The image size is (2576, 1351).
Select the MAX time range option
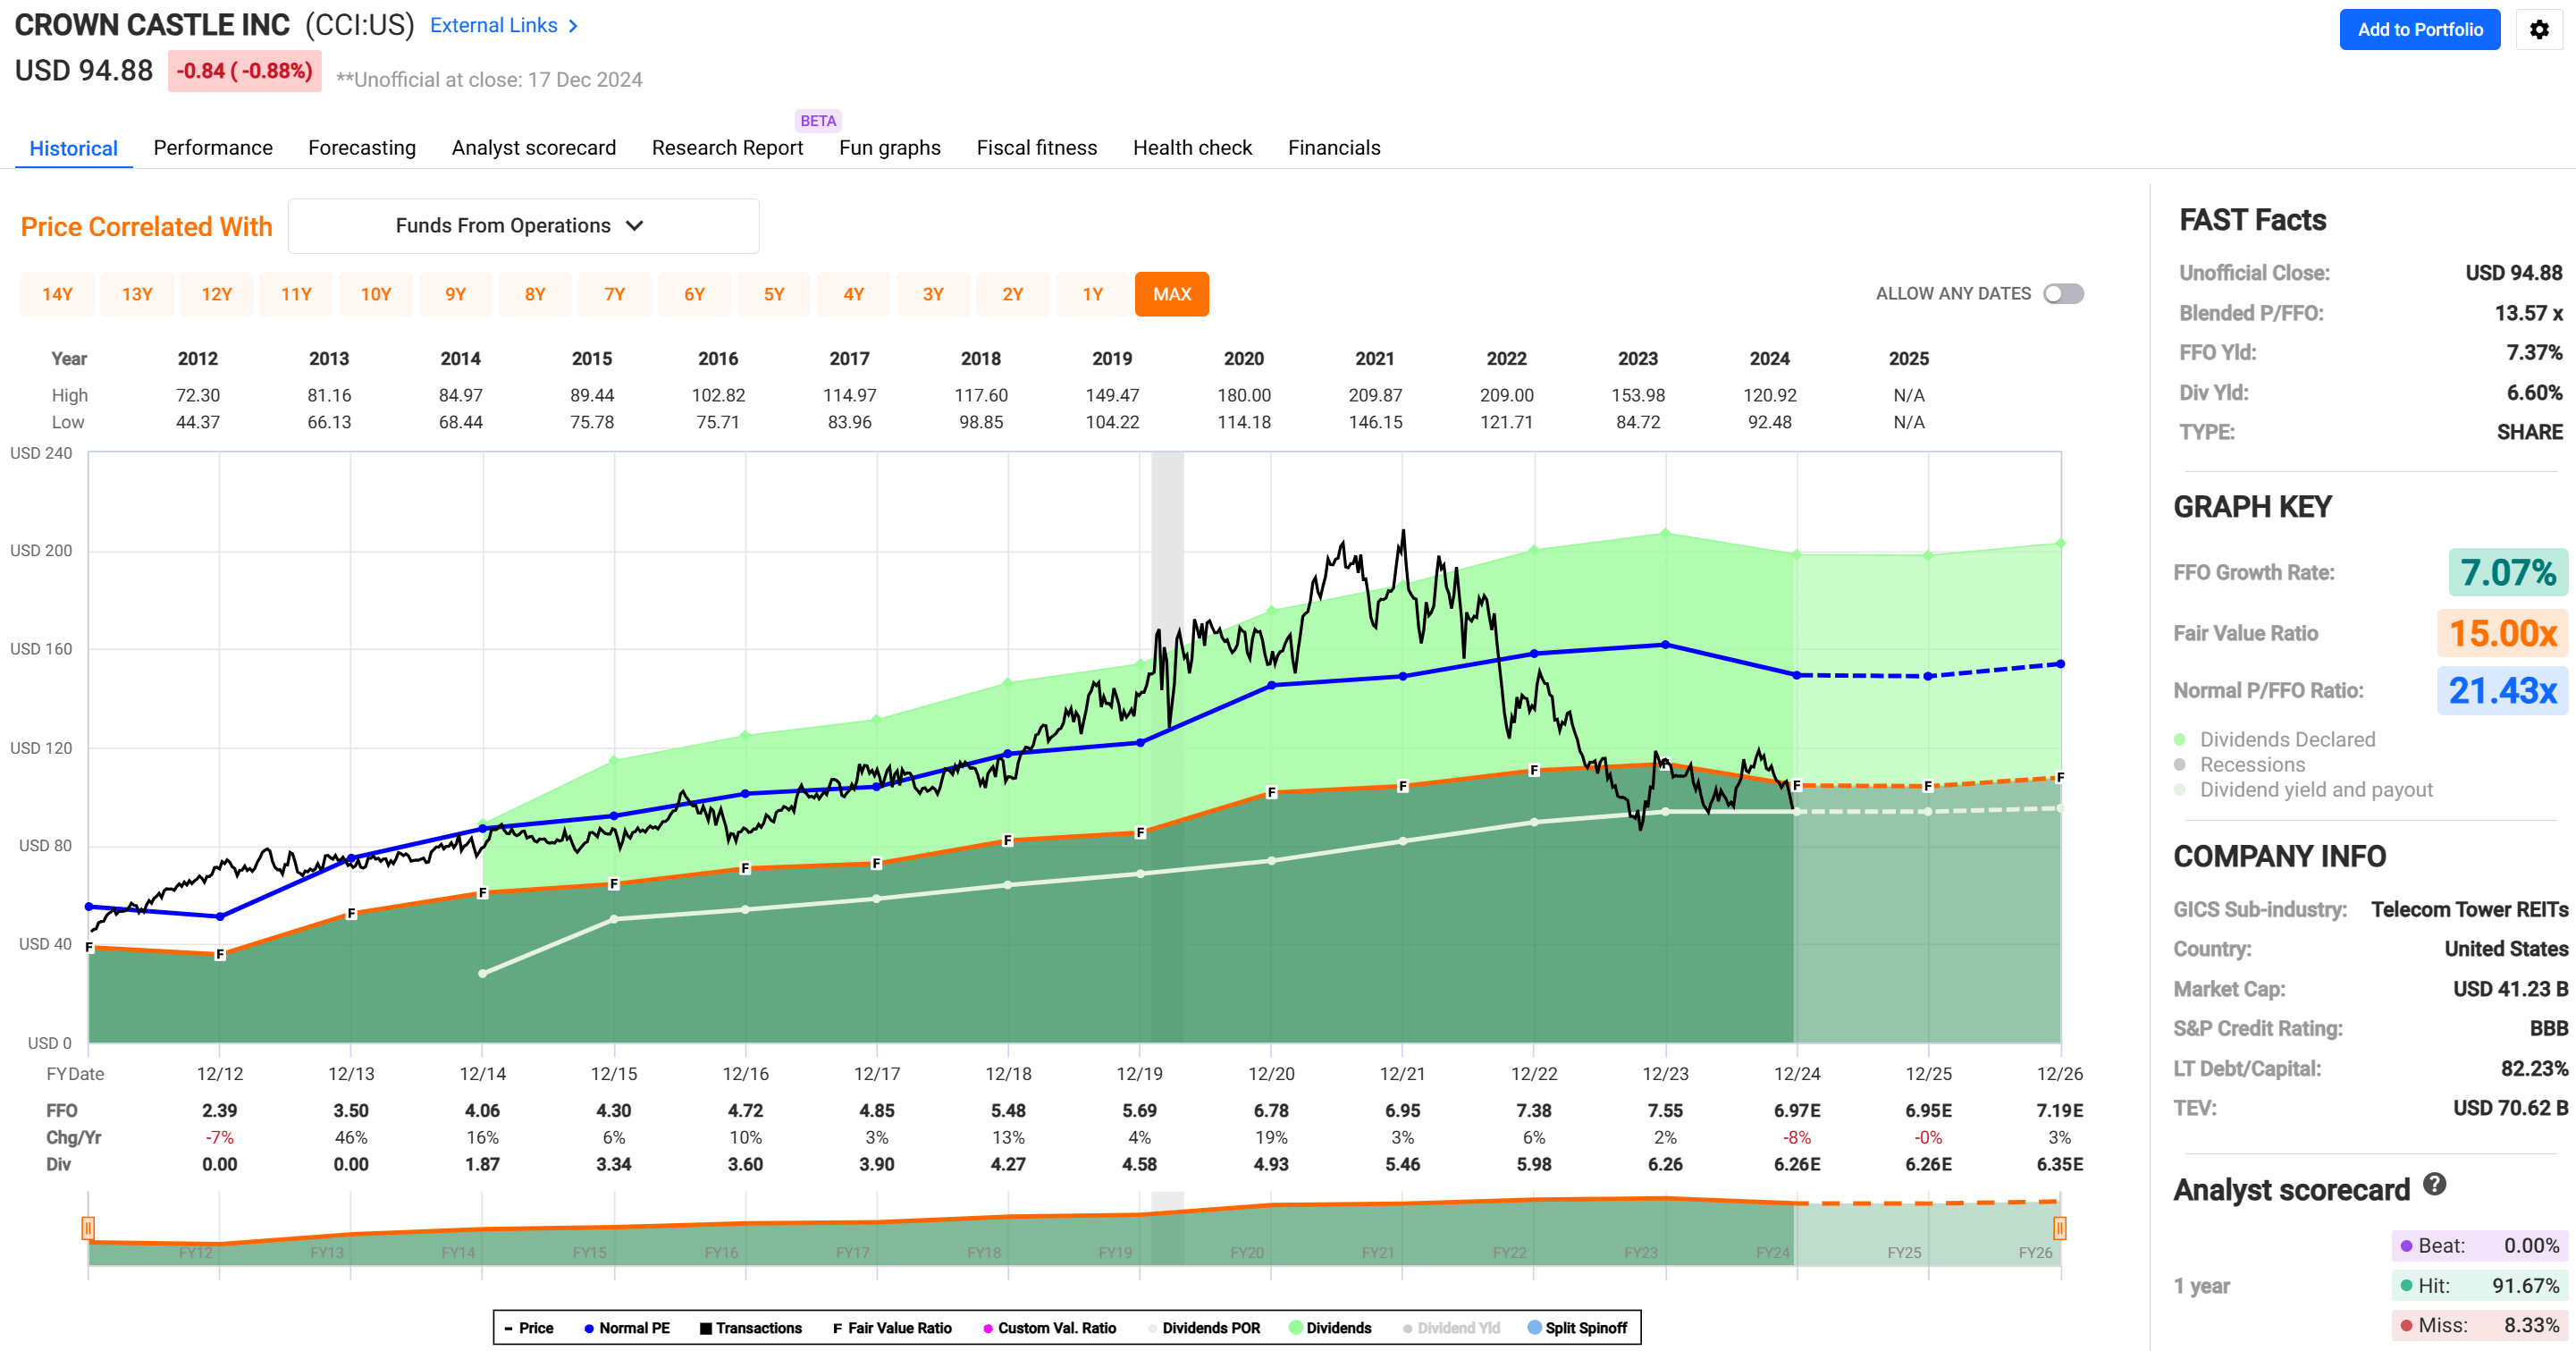(1172, 293)
